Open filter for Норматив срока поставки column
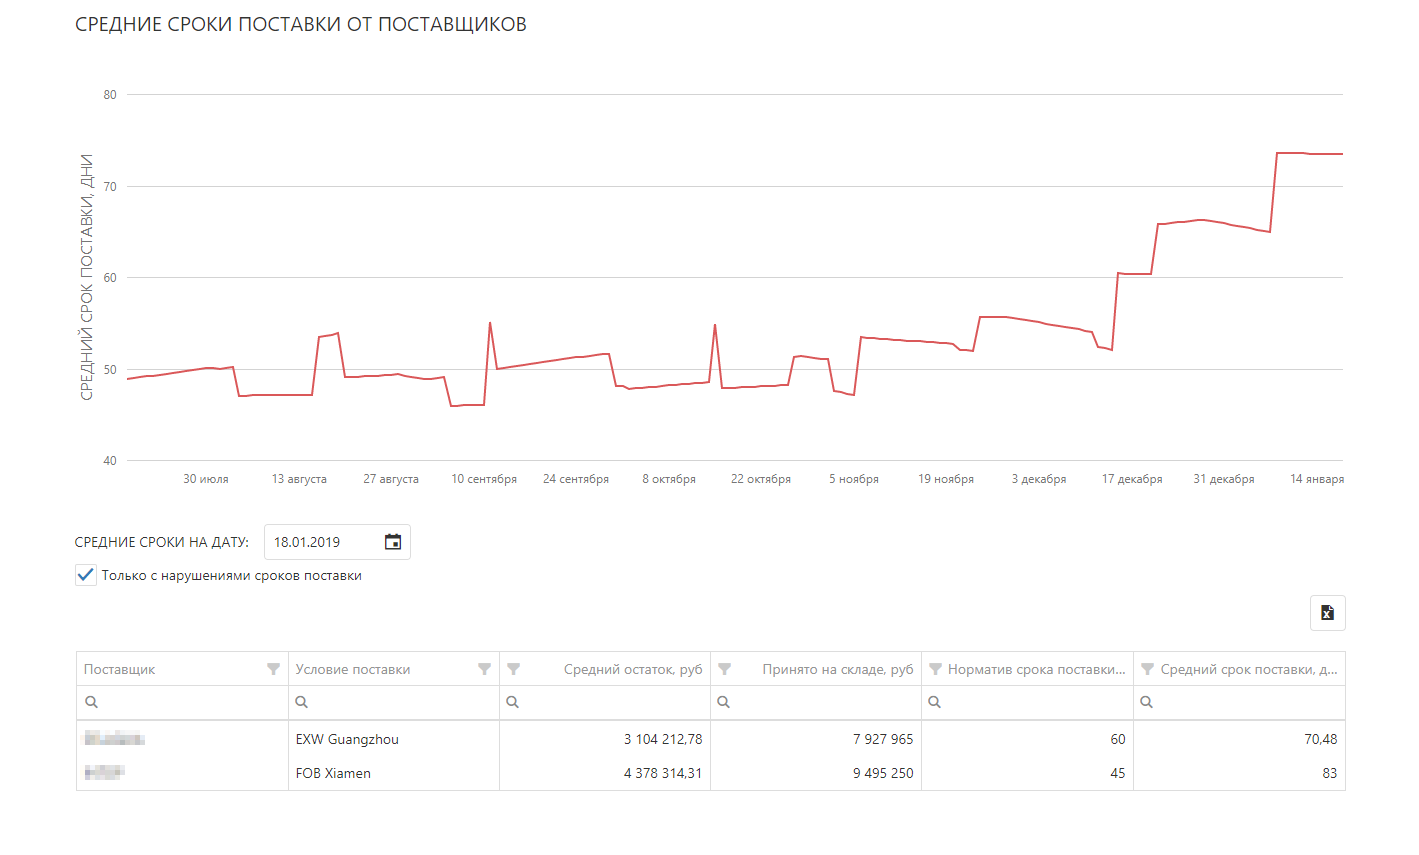1419x855 pixels. (x=936, y=669)
